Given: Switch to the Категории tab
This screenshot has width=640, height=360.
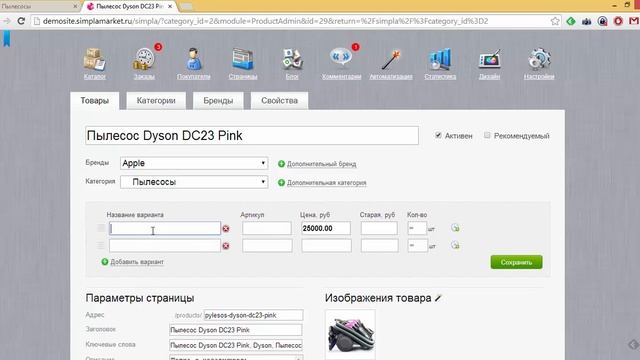Looking at the screenshot, I should click(x=156, y=101).
